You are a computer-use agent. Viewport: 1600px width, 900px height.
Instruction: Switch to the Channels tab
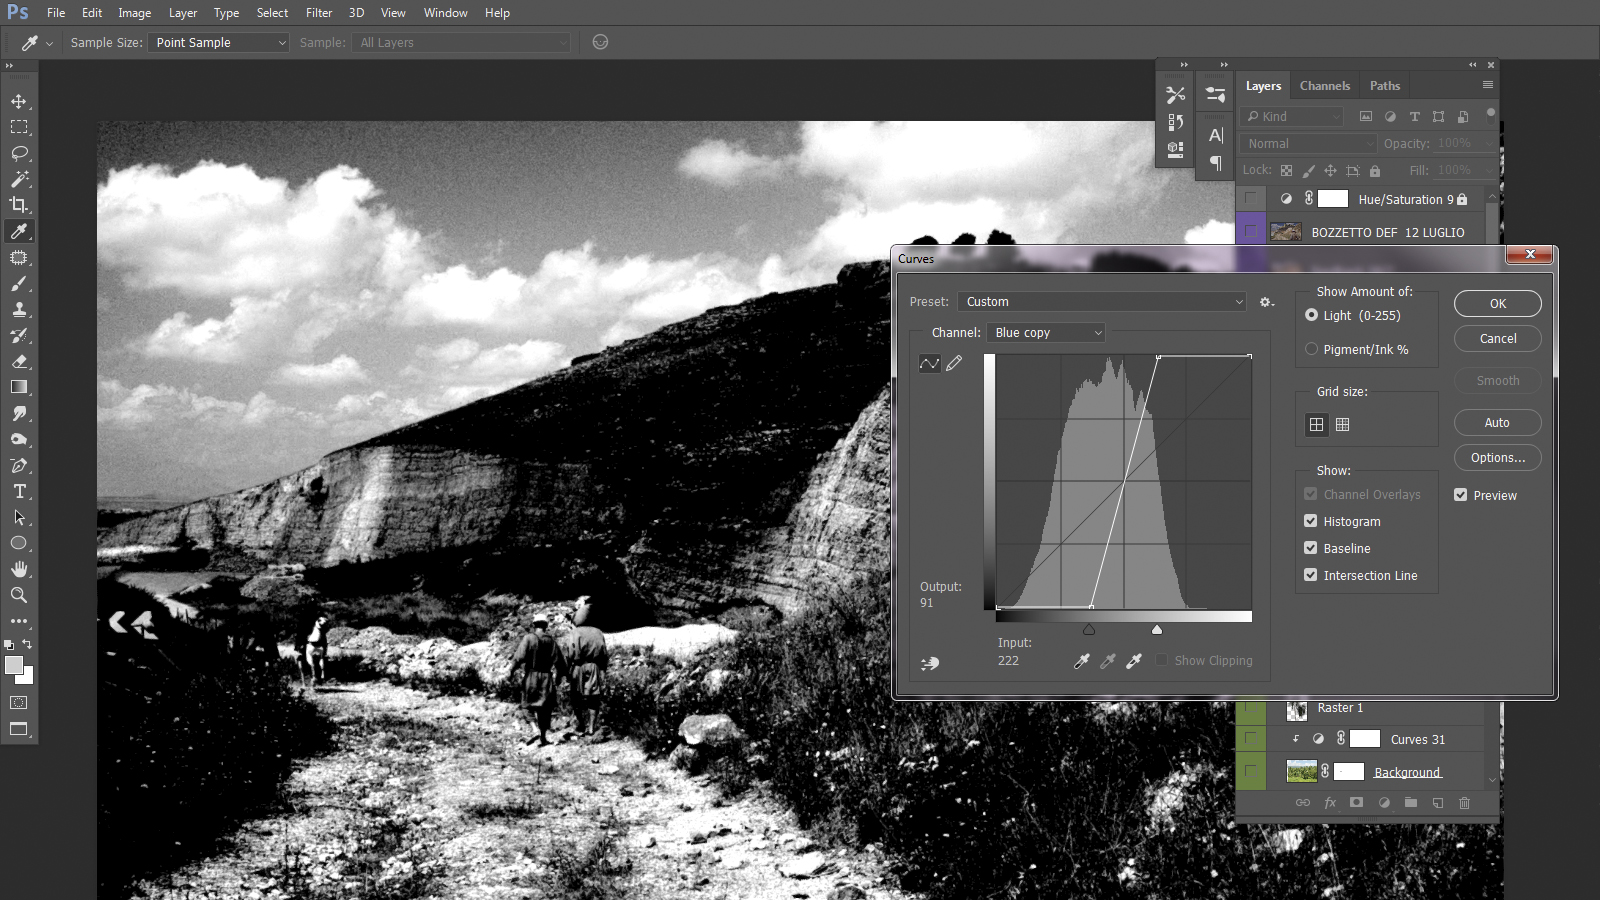coord(1324,86)
